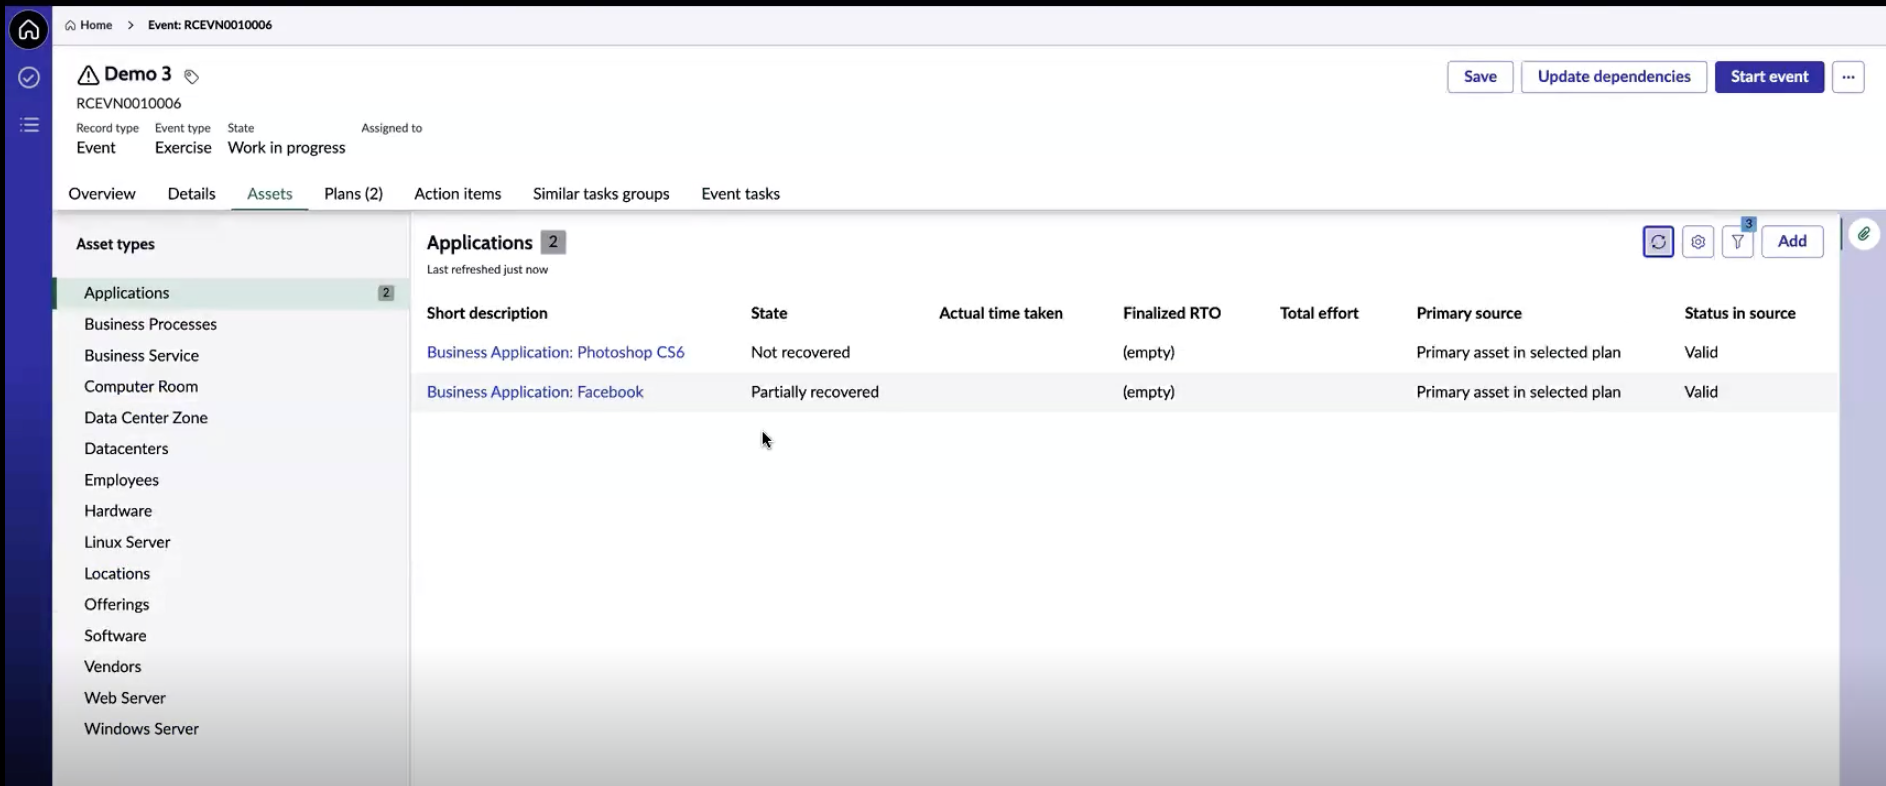Image resolution: width=1886 pixels, height=786 pixels.
Task: Sort by Short description column header
Action: [x=487, y=313]
